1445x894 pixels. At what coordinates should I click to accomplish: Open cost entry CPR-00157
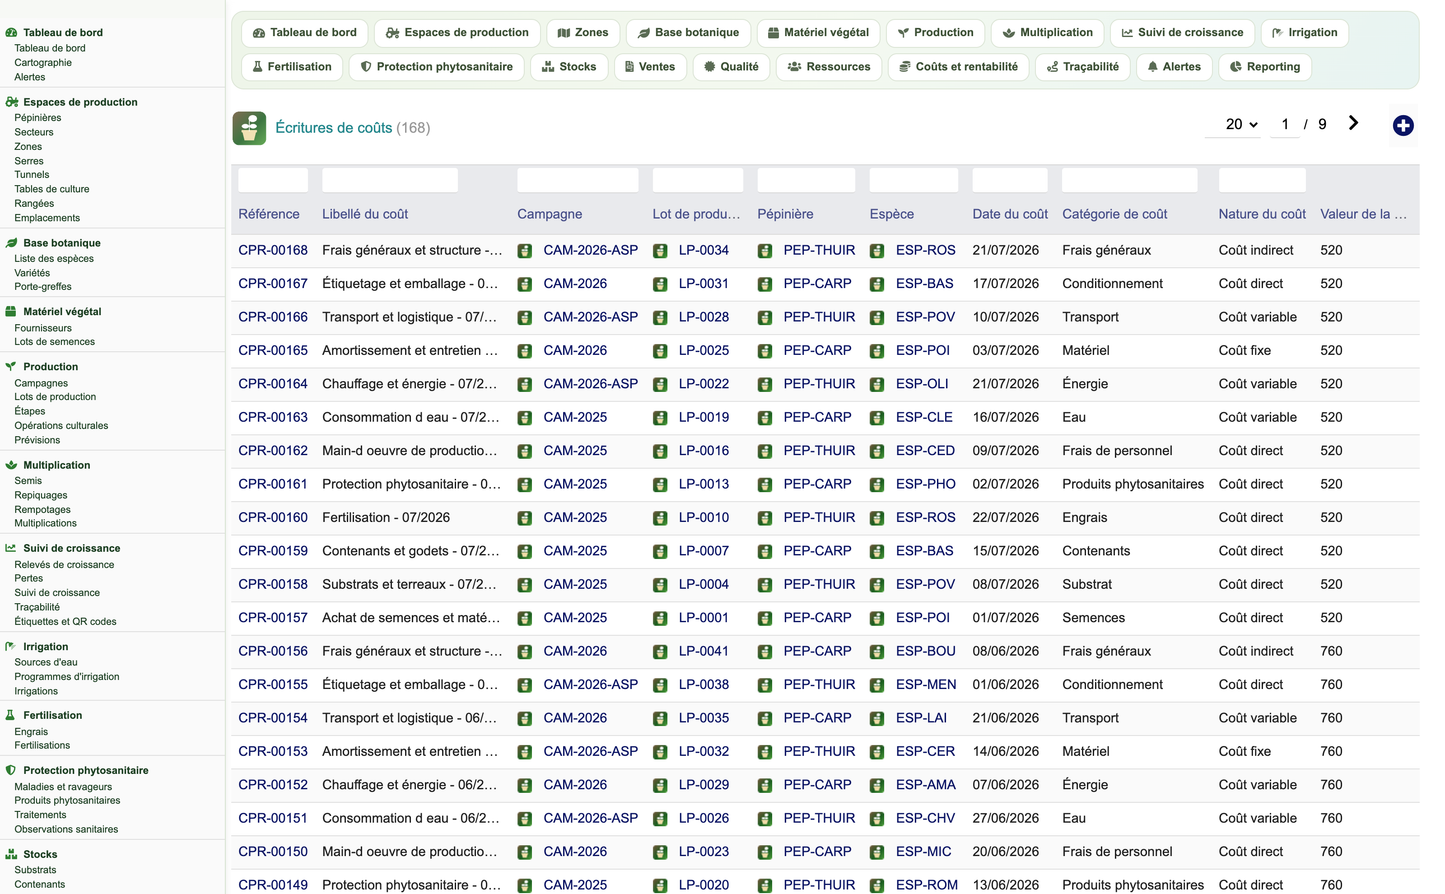273,618
